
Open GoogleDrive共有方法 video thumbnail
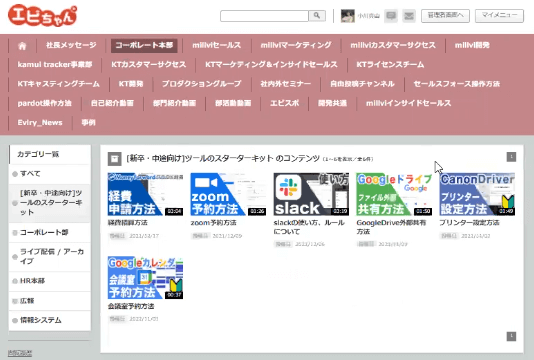394,194
